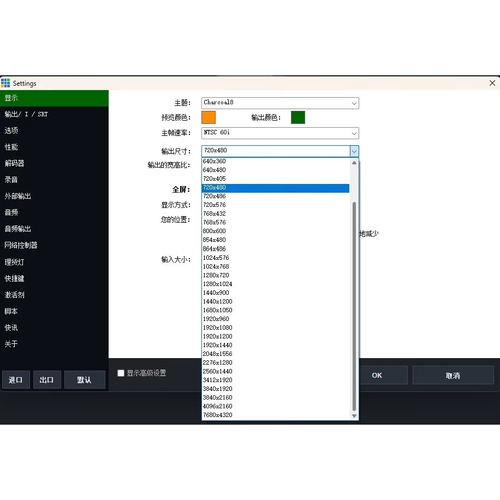Set output size to 3840x2160
Viewport: 500px width, 500px height.
coord(276,398)
